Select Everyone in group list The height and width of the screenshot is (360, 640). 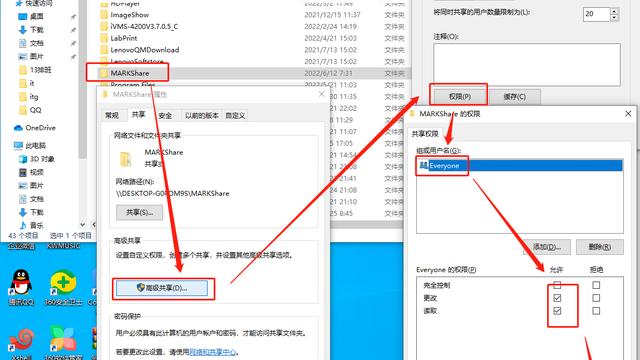(x=520, y=165)
